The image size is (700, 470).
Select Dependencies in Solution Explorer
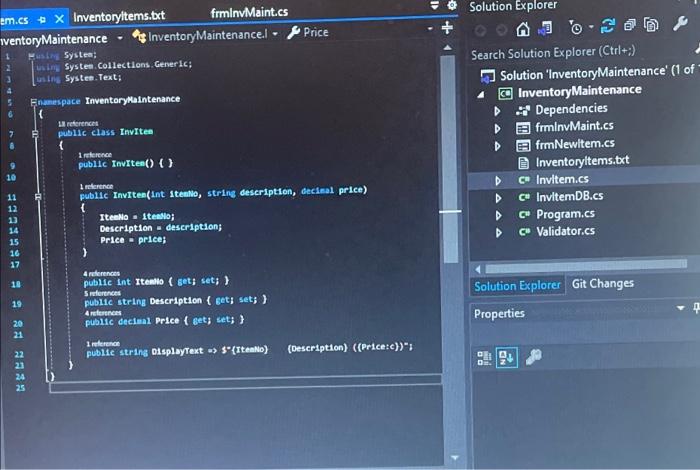pos(571,109)
